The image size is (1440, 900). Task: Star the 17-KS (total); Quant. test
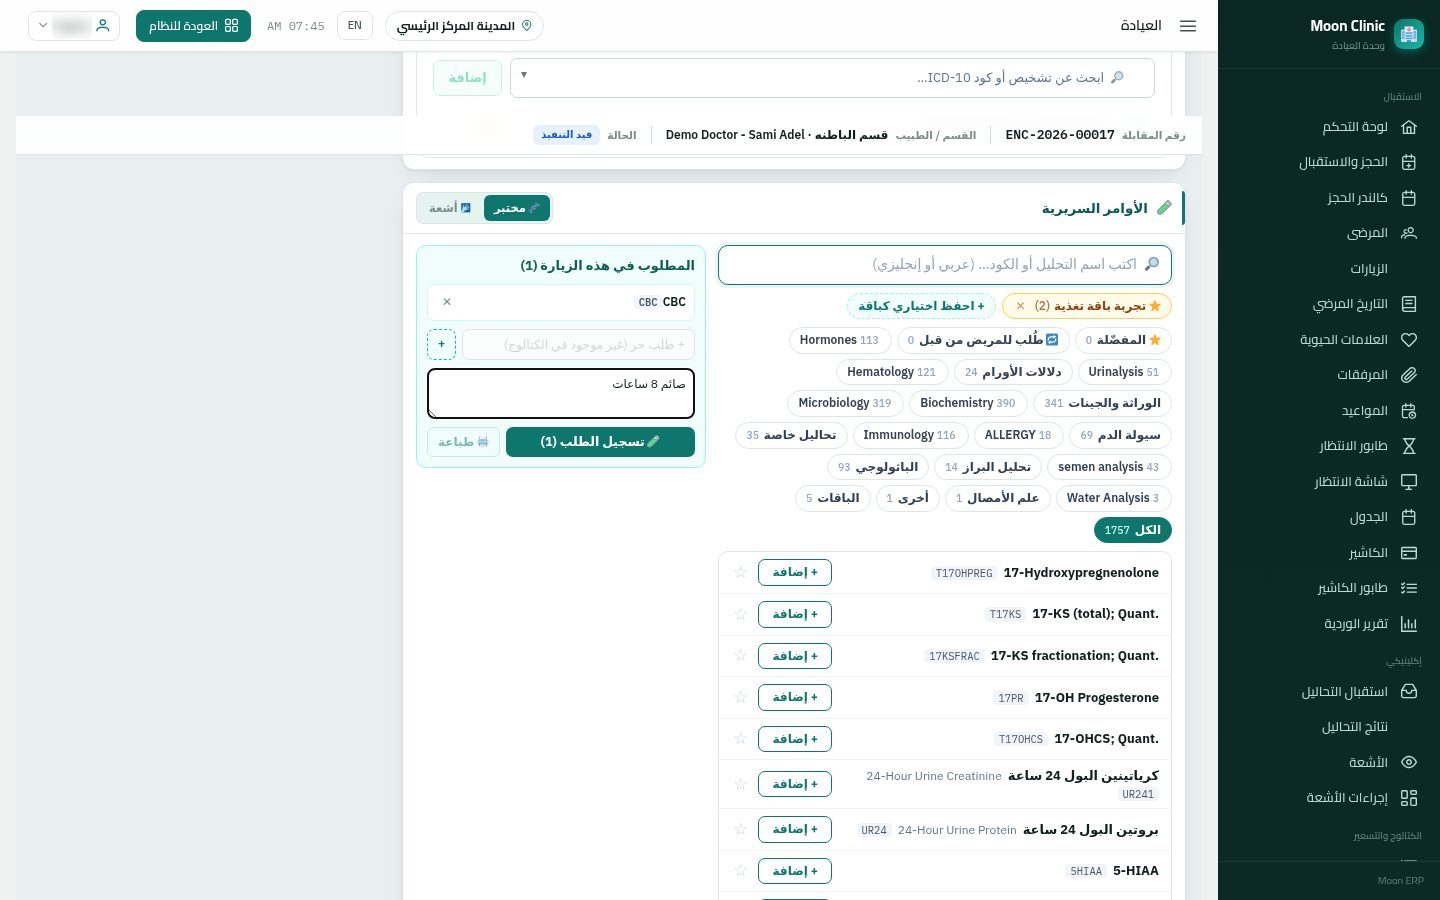740,615
